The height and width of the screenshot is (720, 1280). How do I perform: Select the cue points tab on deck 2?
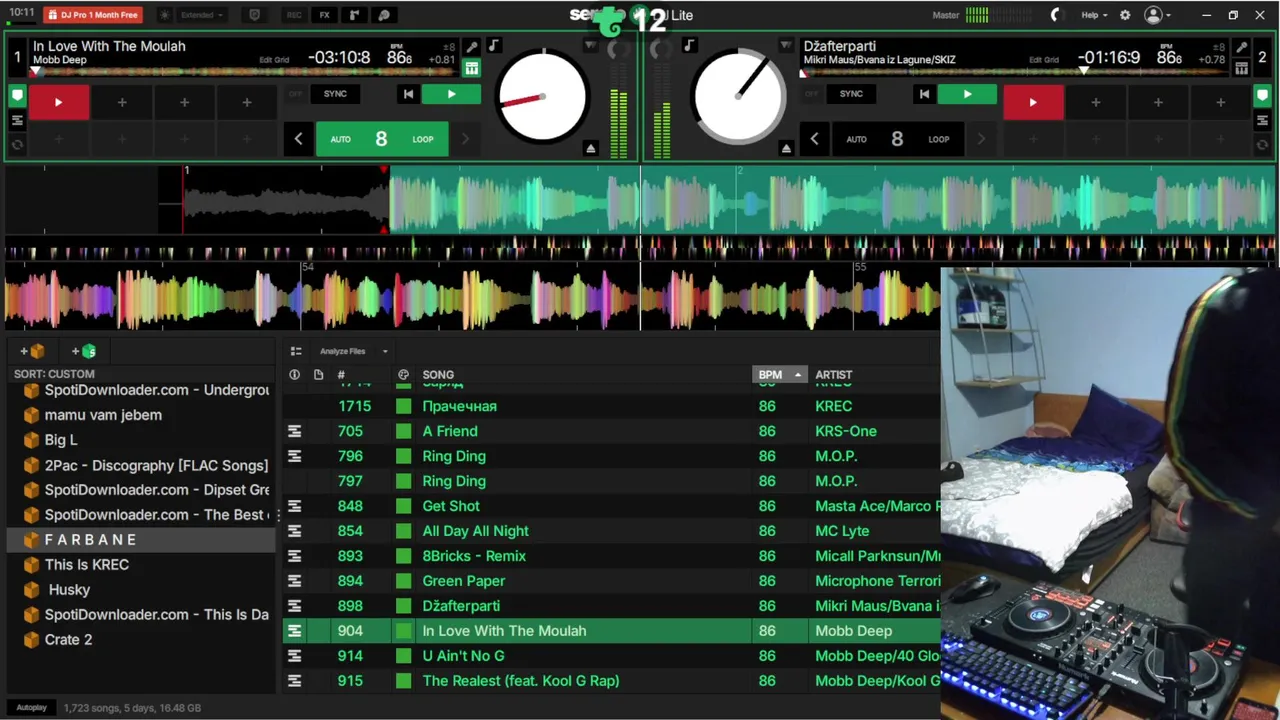click(1262, 96)
